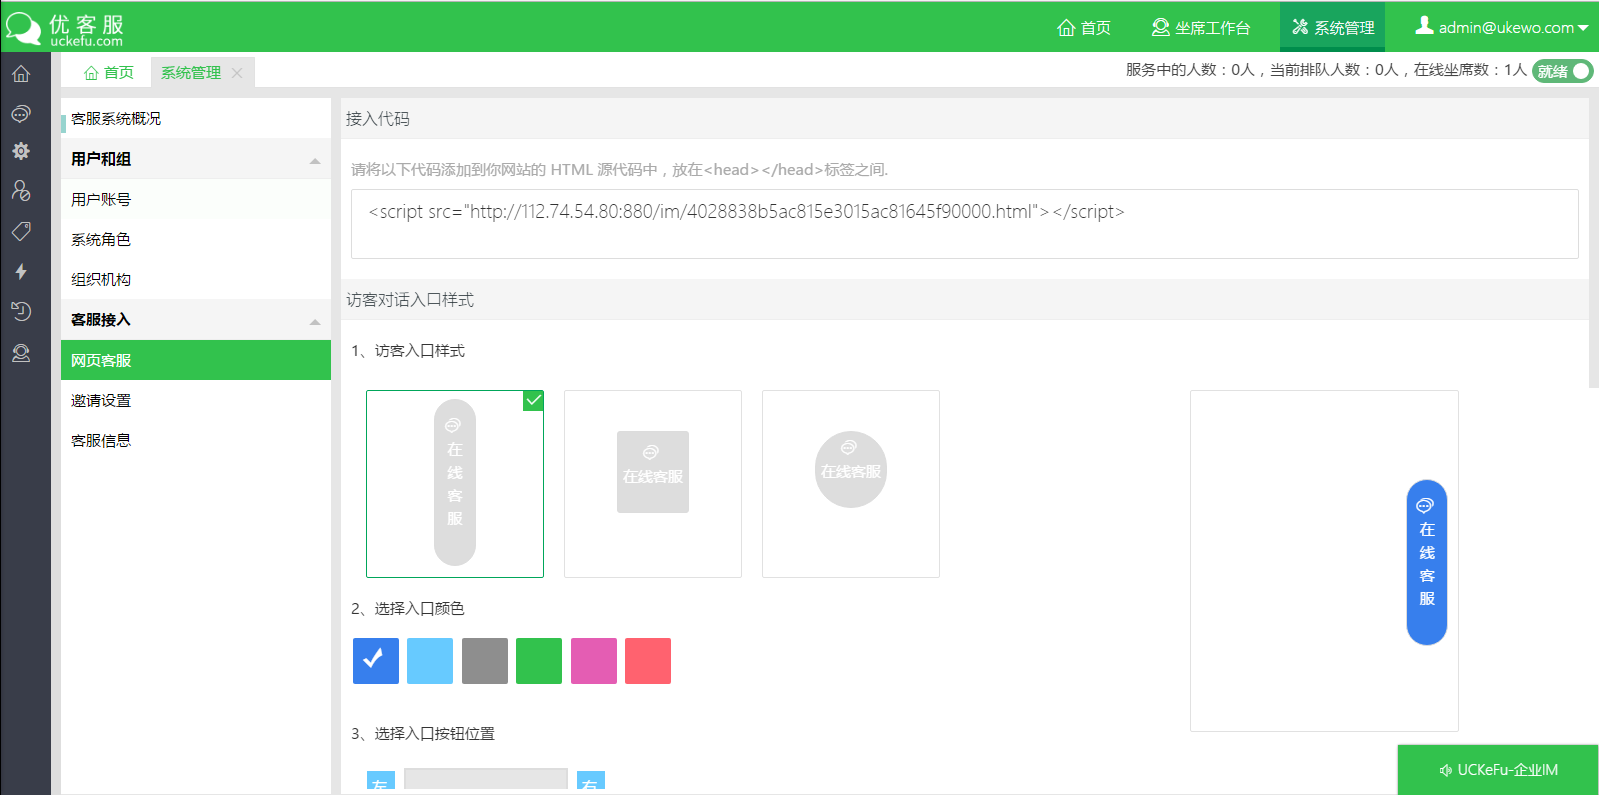Viewport: 1599px width, 795px height.
Task: Switch to the 首页 page tab
Action: click(108, 73)
